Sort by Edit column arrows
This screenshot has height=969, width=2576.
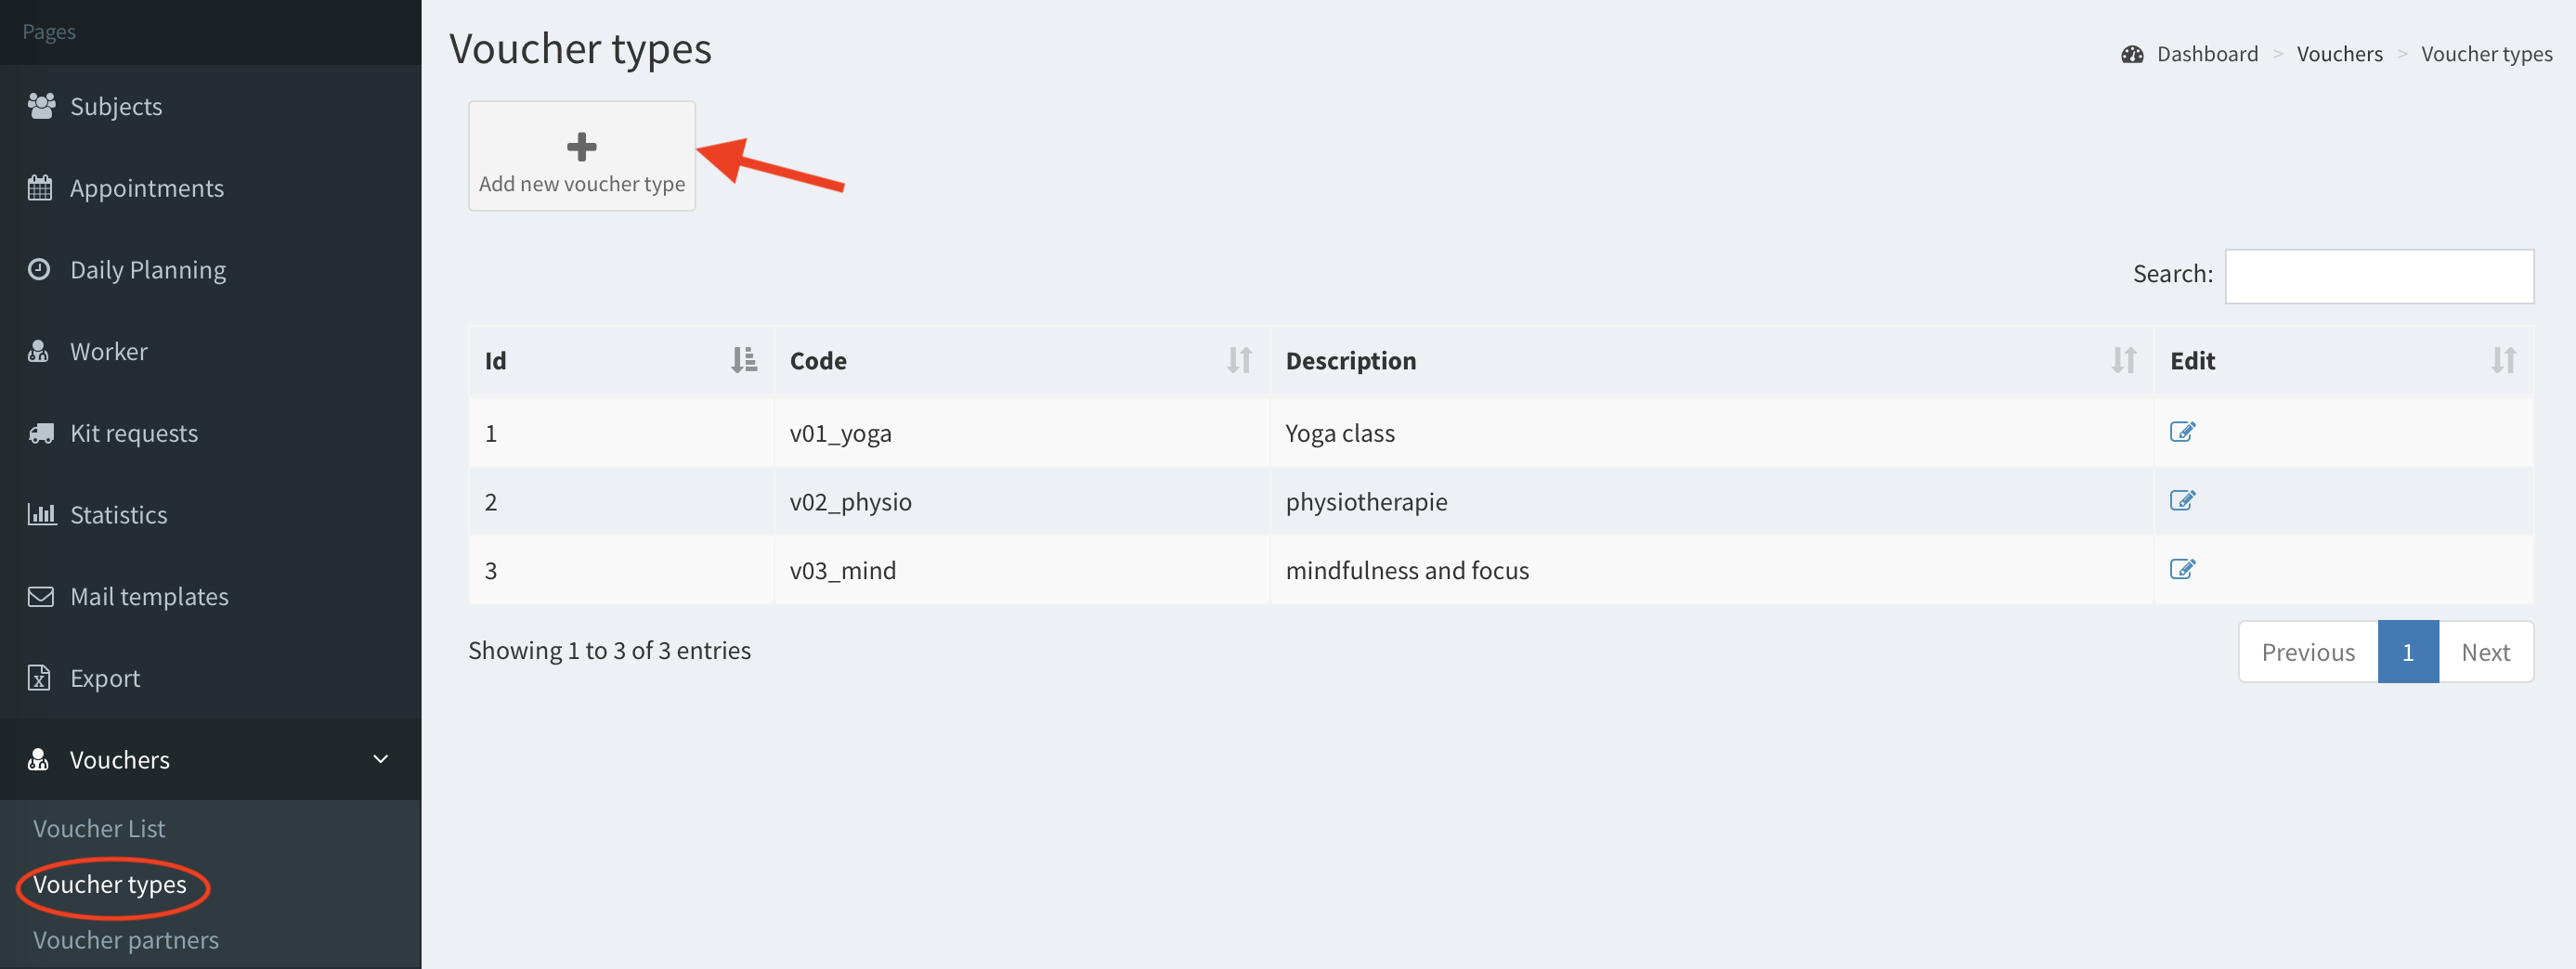point(2503,360)
